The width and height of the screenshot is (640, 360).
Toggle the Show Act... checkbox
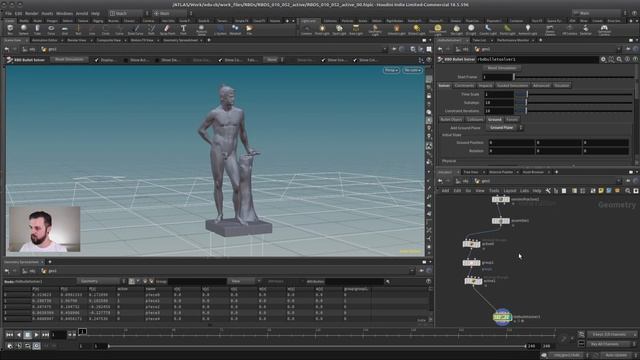126,60
